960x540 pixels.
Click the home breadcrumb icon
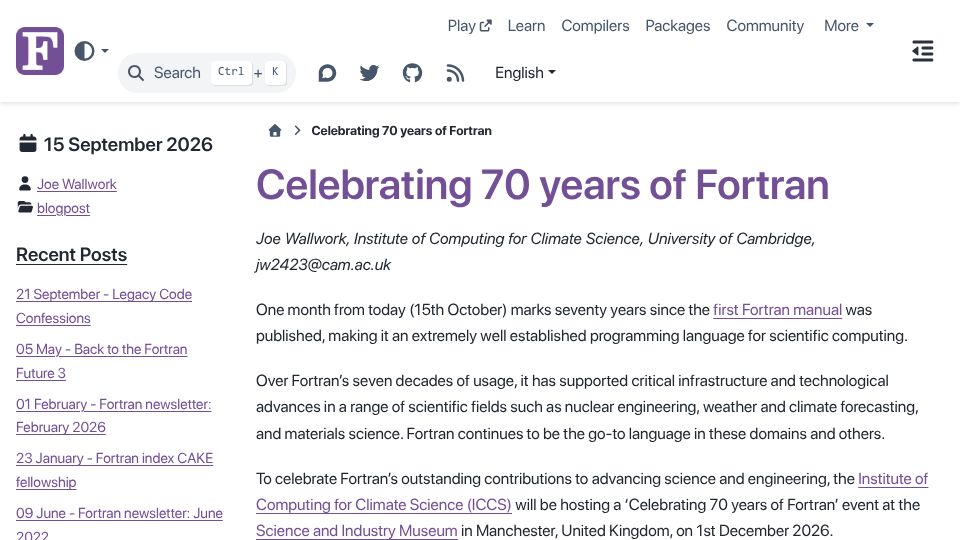(x=275, y=130)
